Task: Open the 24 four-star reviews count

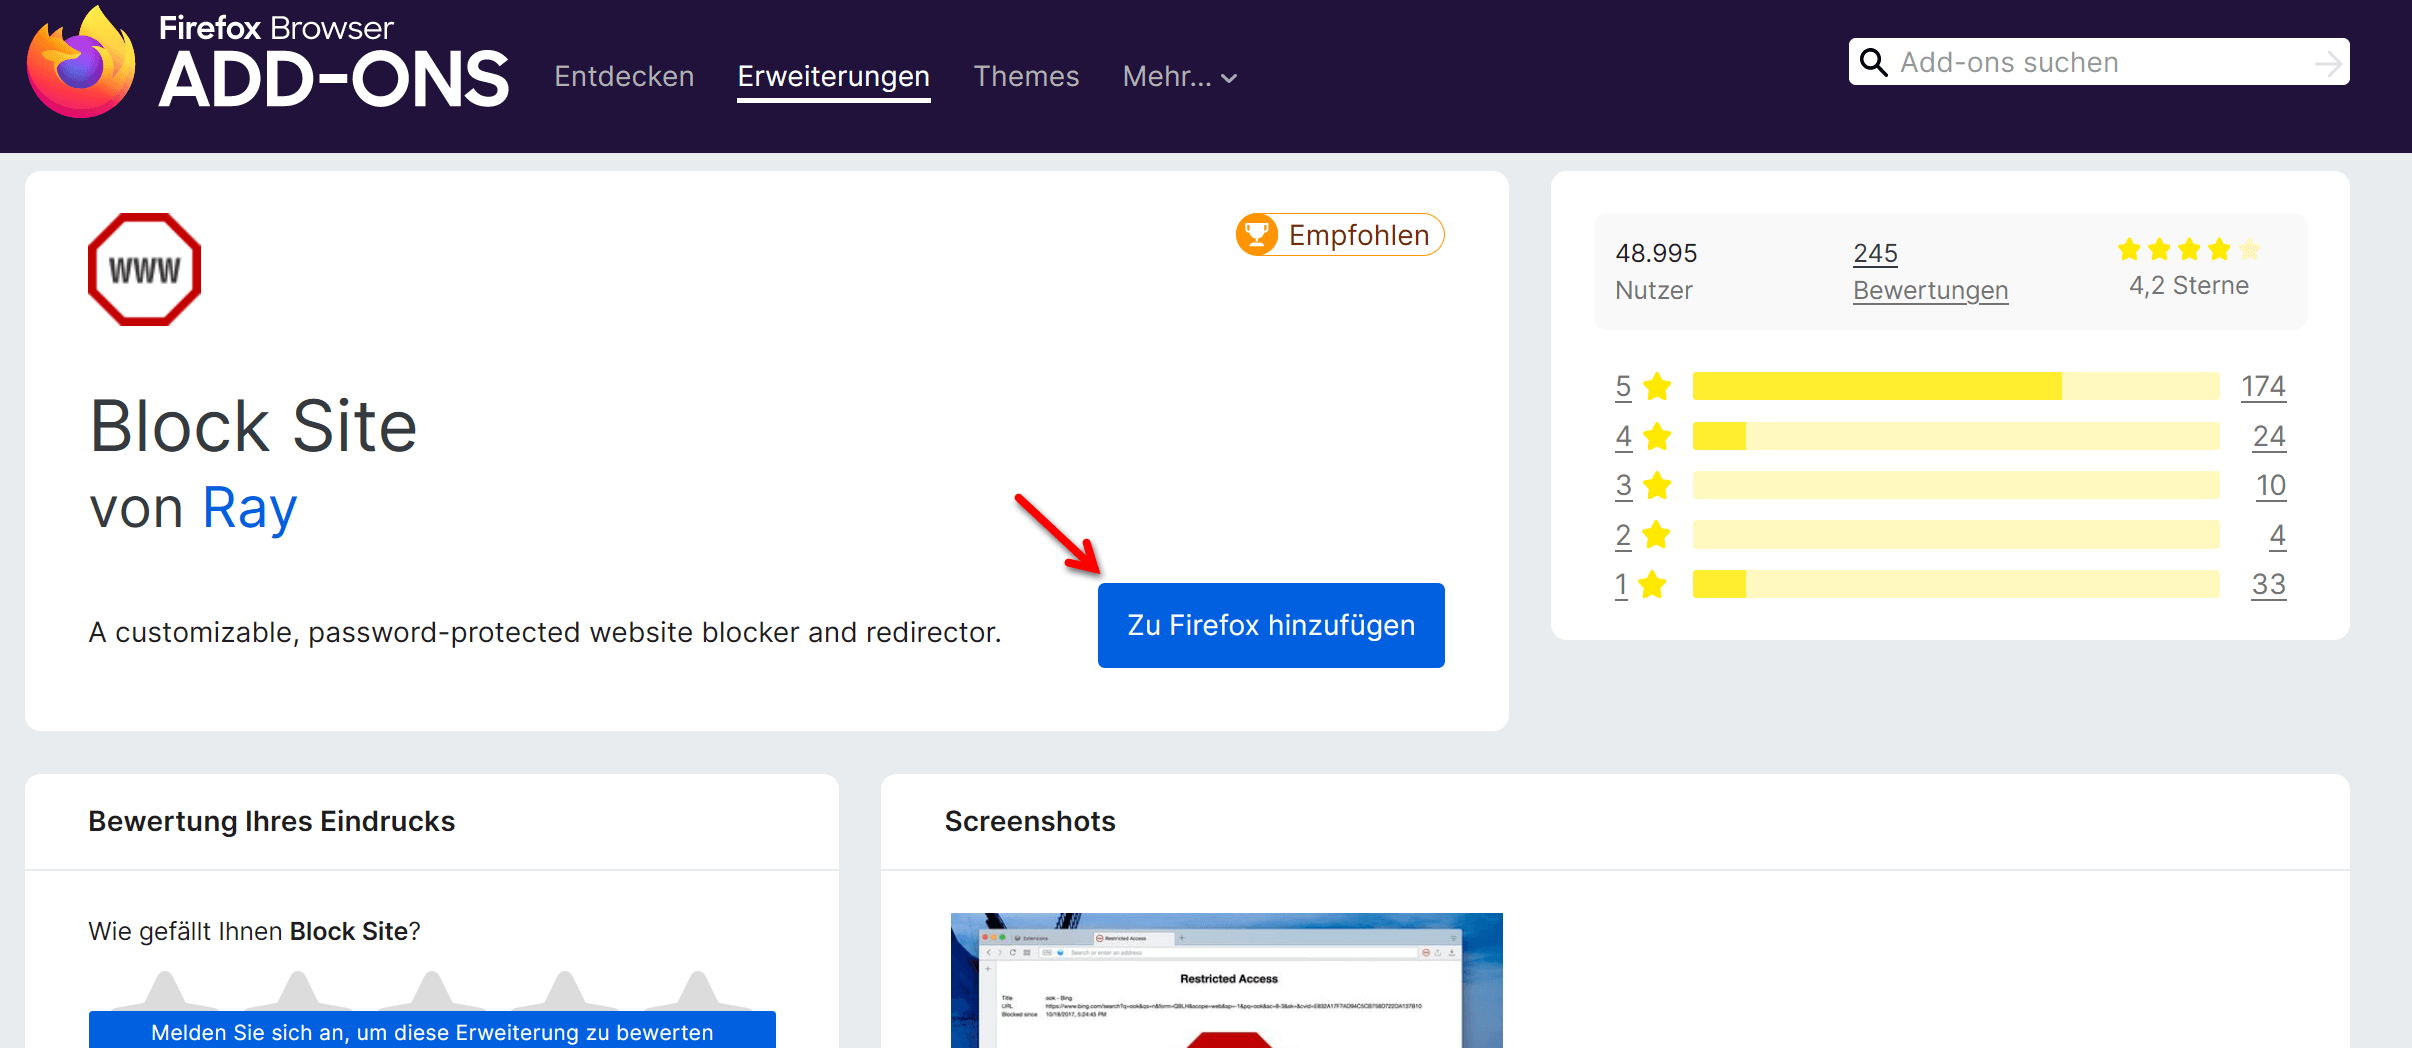Action: tap(2269, 436)
